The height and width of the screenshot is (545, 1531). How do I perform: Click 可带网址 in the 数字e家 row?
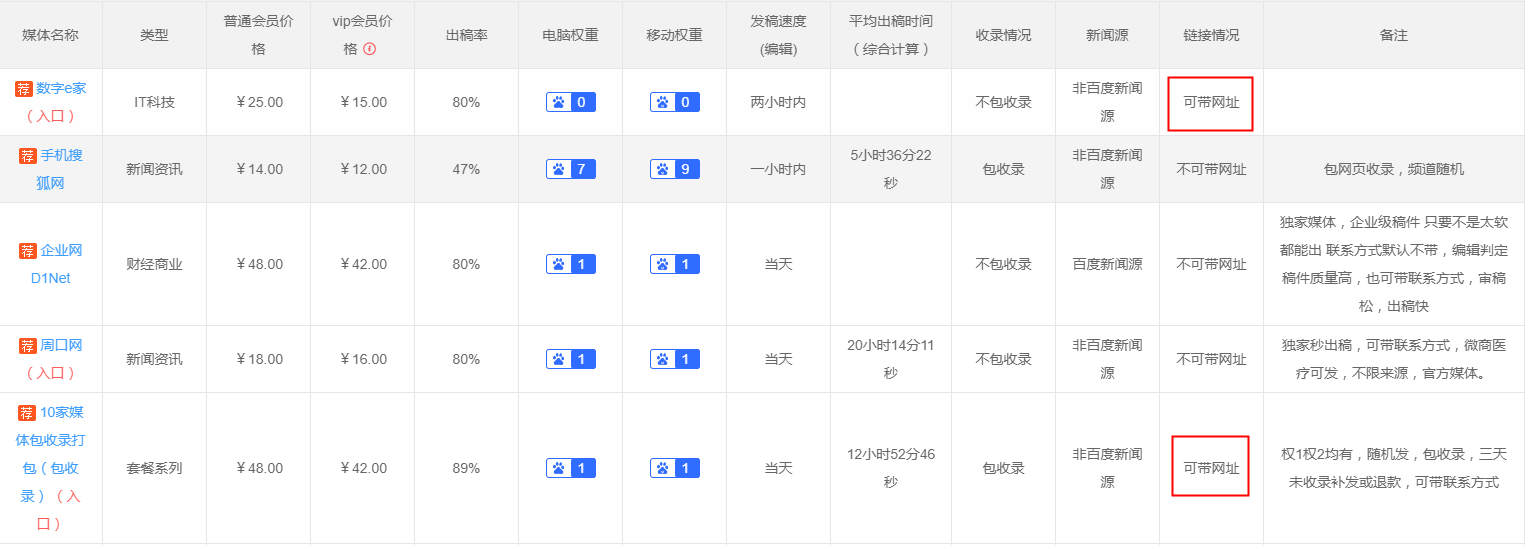[1211, 103]
